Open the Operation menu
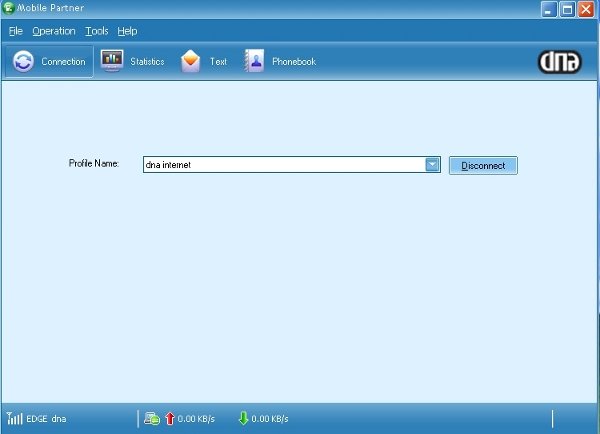This screenshot has width=600, height=434. [x=54, y=31]
